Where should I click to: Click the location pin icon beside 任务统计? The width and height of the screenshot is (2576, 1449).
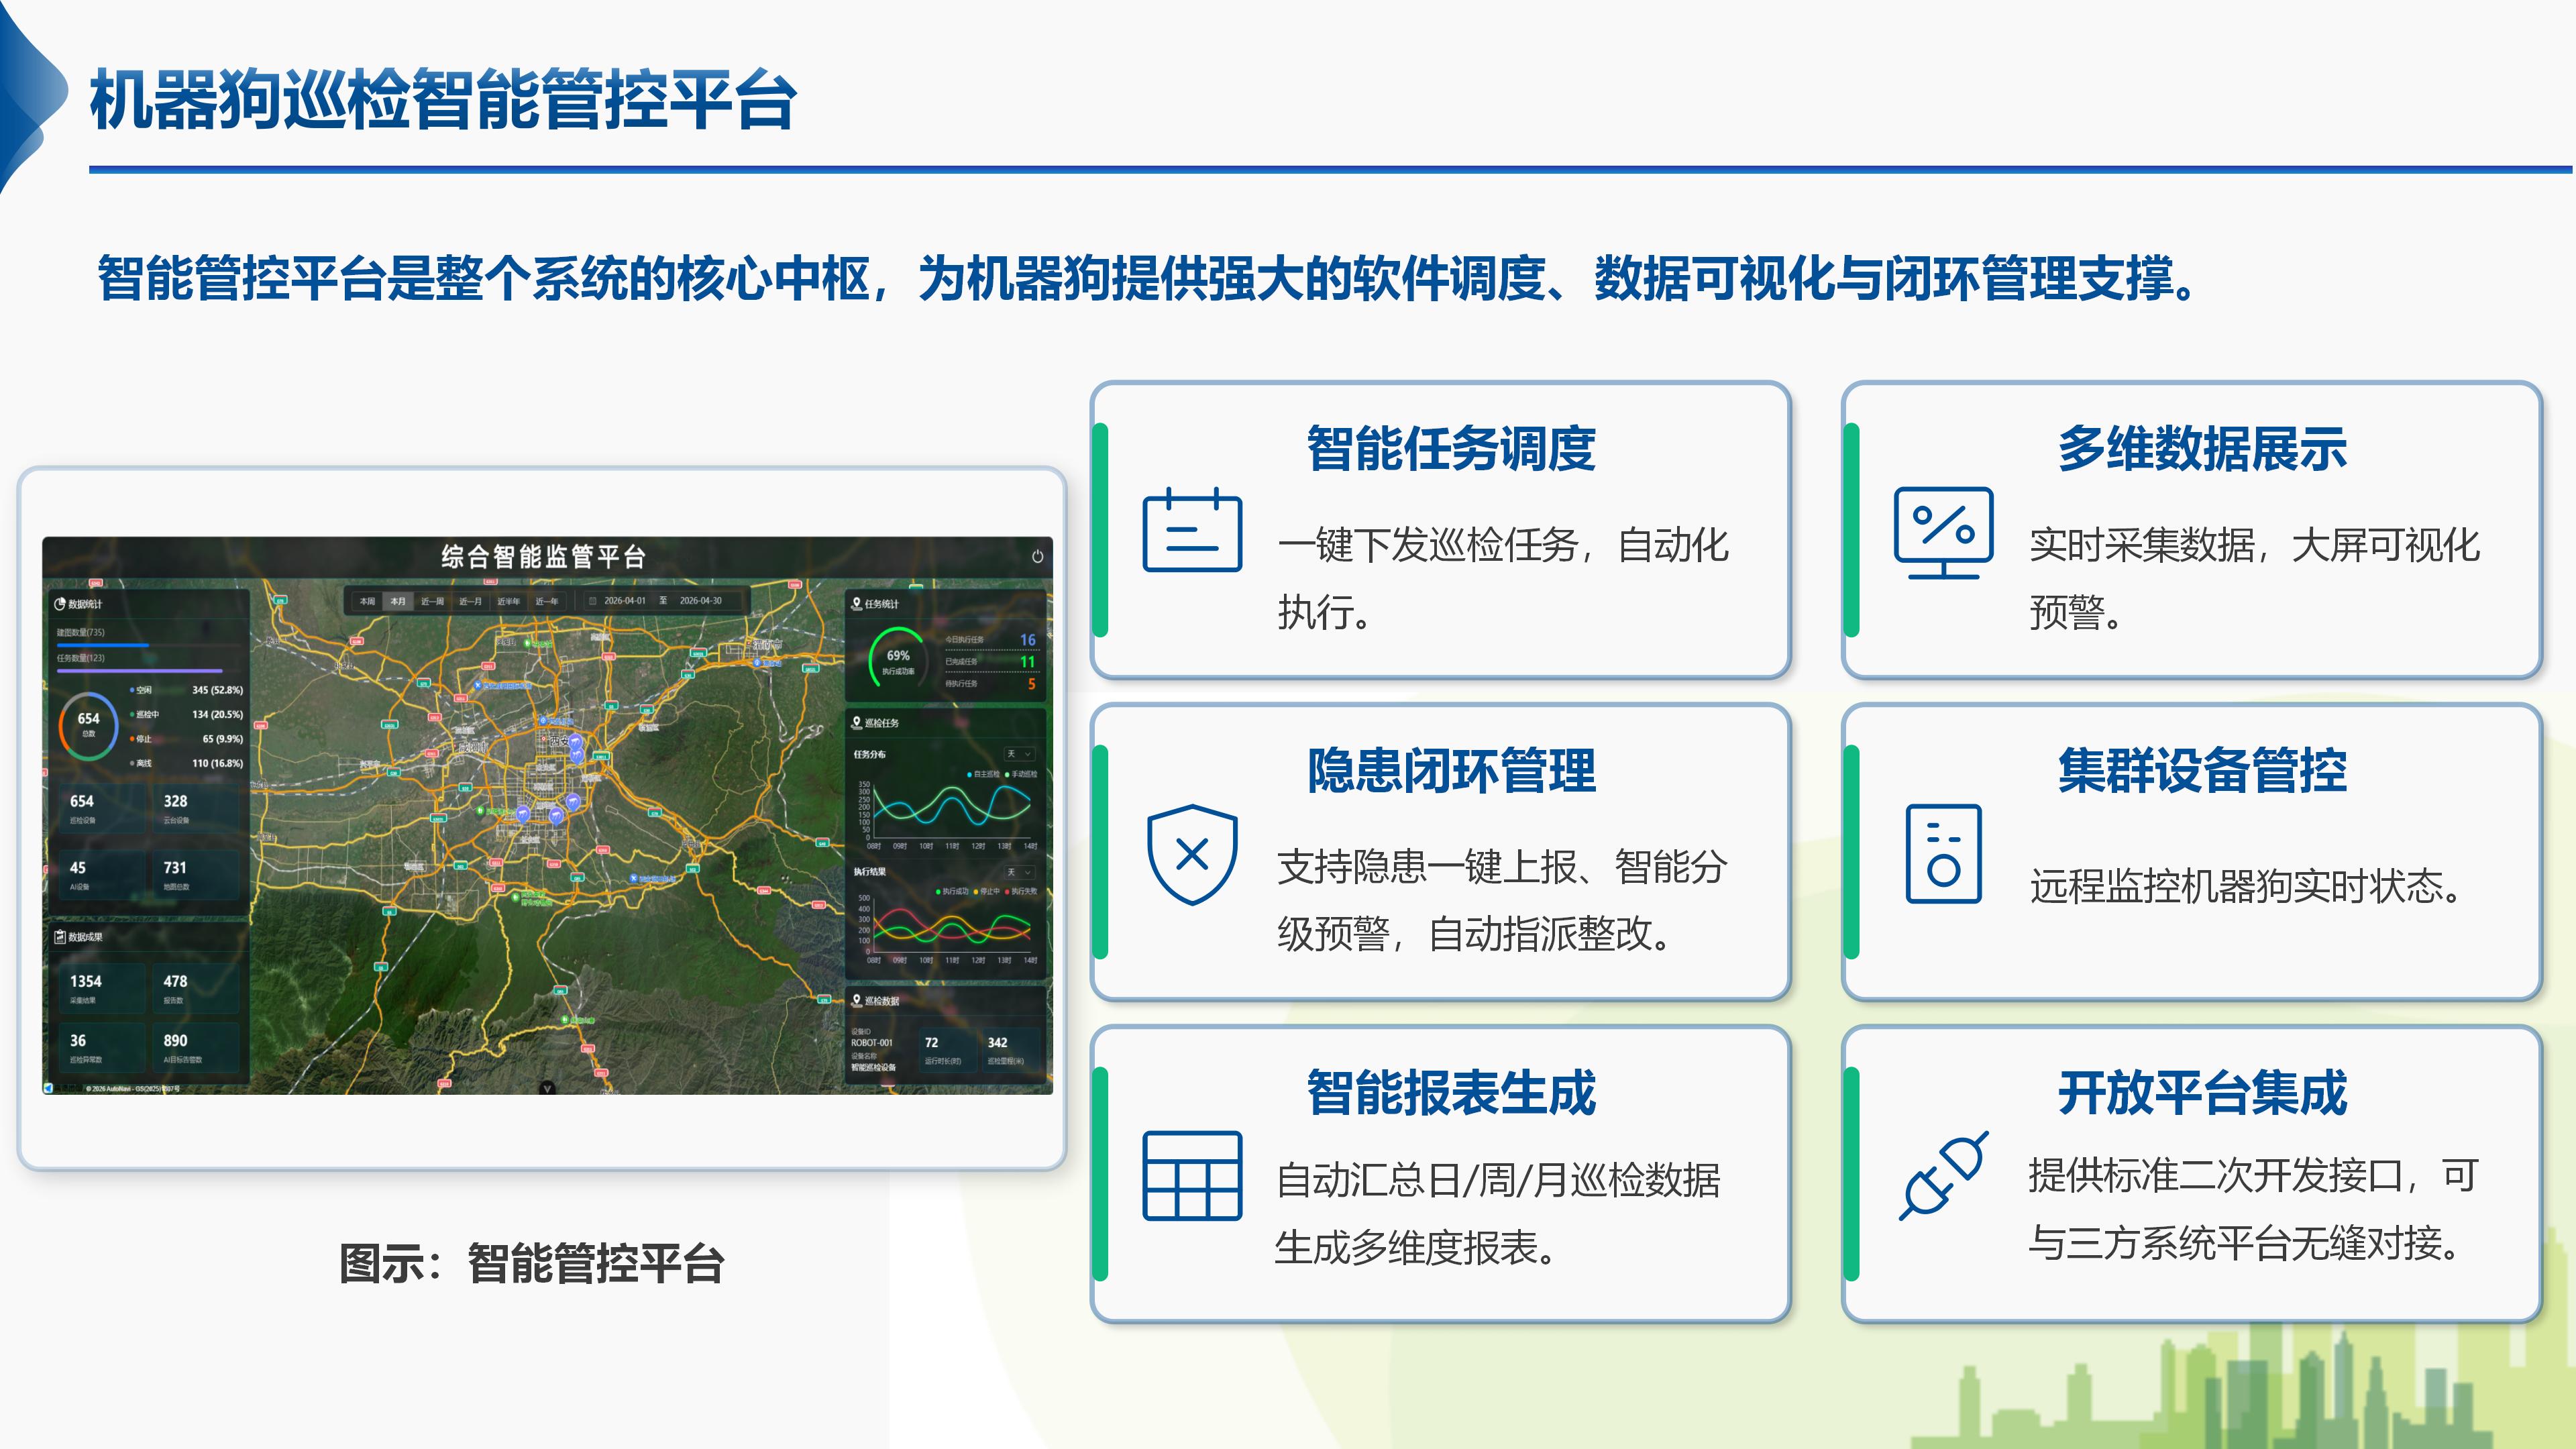coord(856,603)
